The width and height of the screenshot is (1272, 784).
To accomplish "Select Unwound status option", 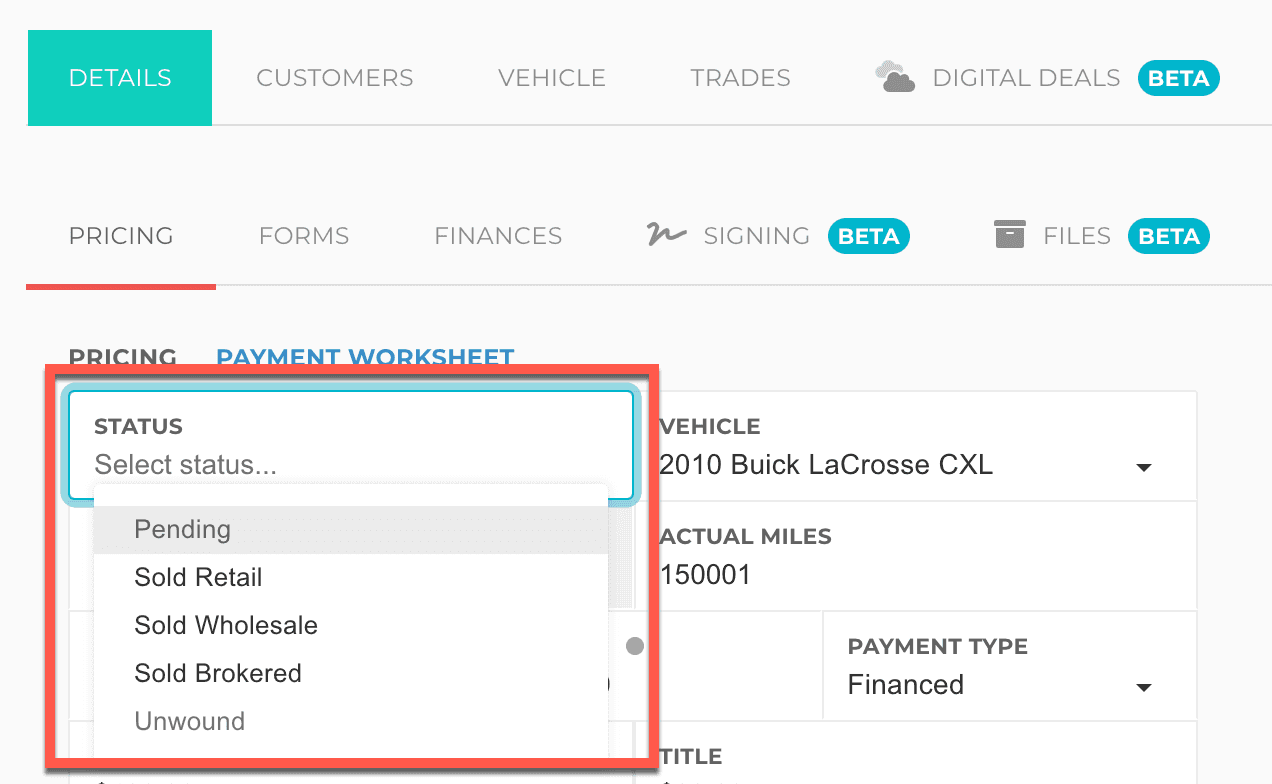I will pos(190,721).
